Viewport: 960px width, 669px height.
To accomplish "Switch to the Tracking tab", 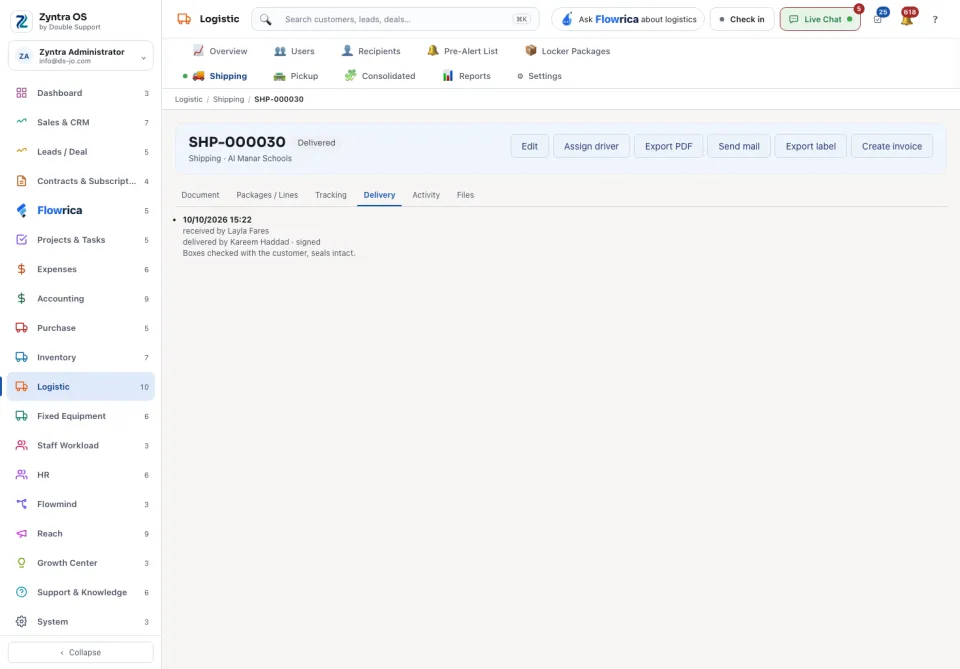I will click(331, 195).
